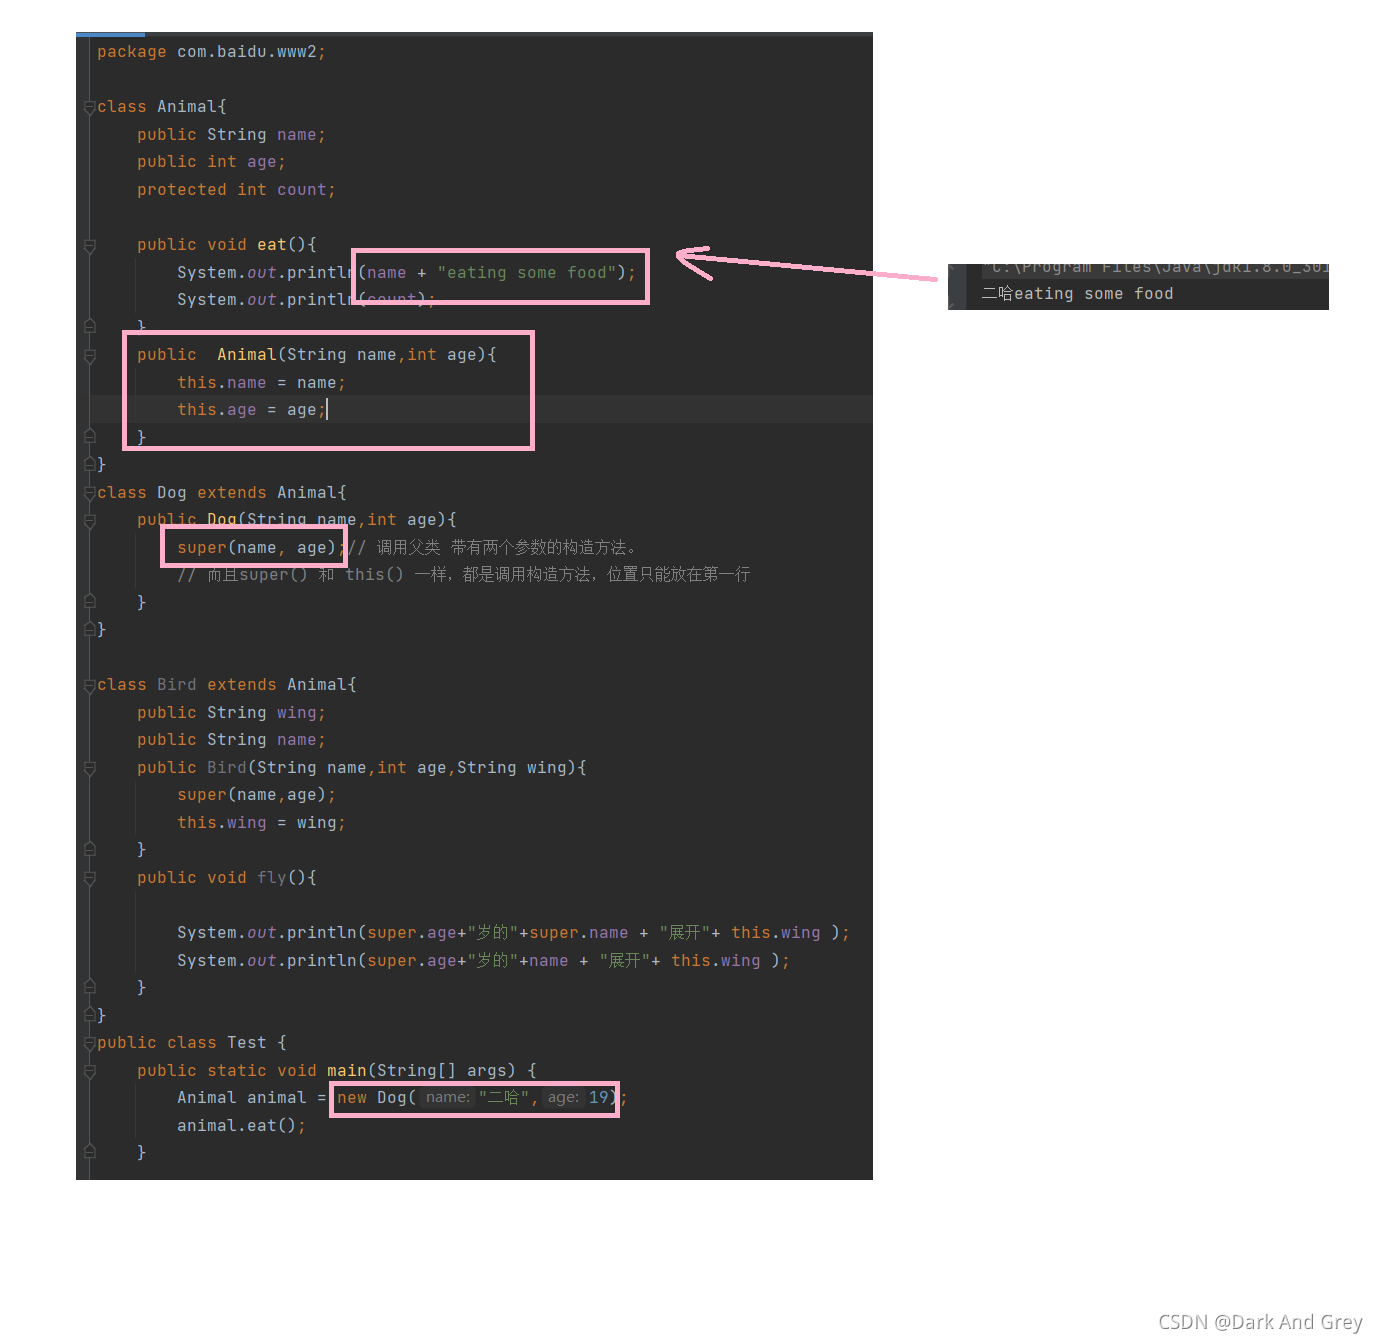This screenshot has height=1343, width=1378.
Task: Click the println(count) line
Action: pos(306,300)
